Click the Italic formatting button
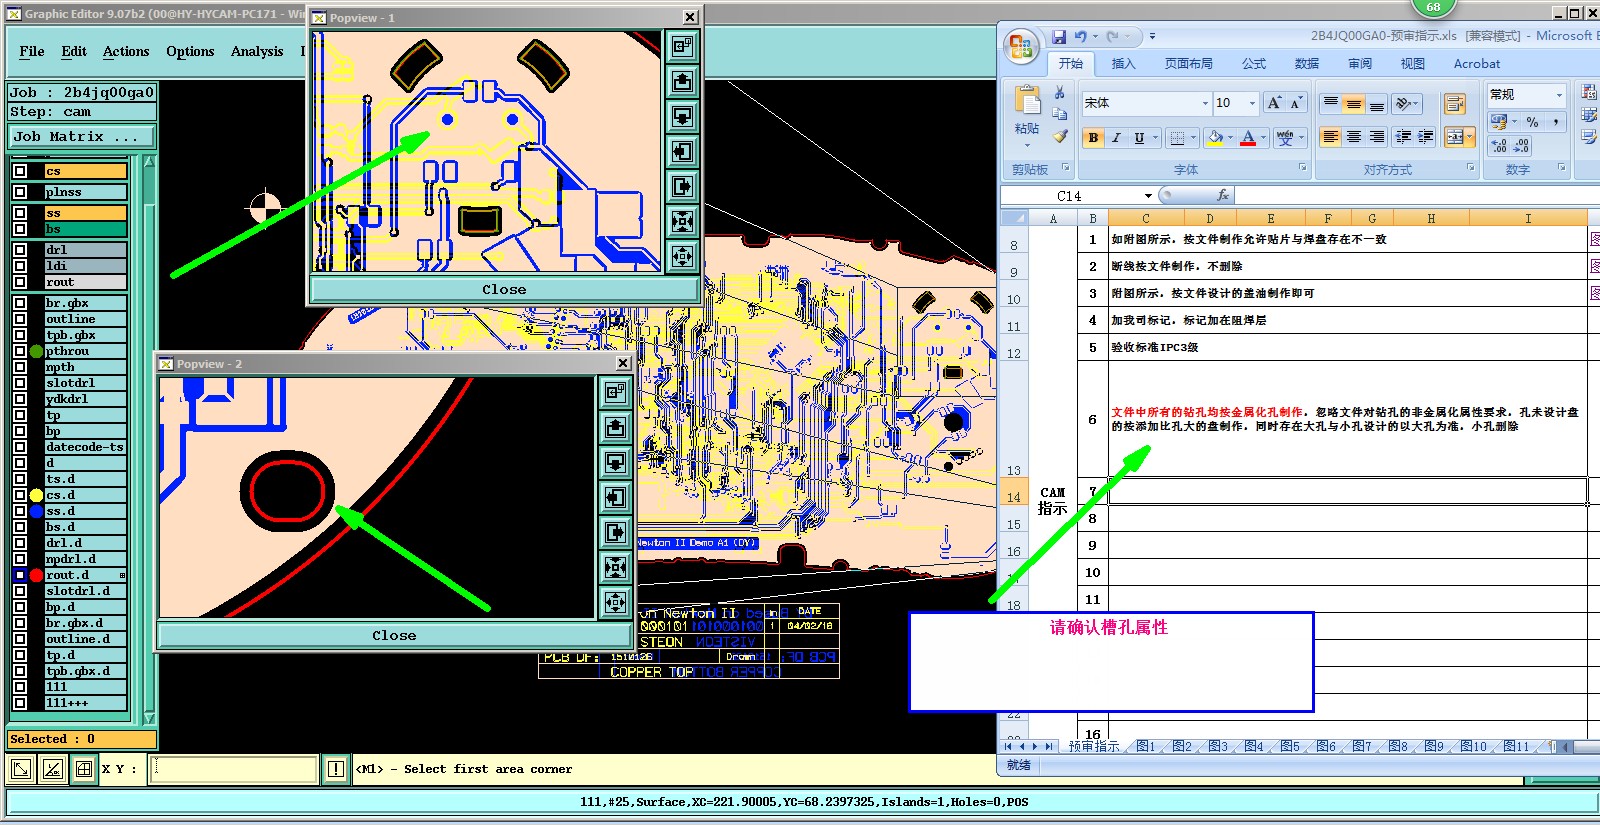The image size is (1600, 825). pyautogui.click(x=1116, y=138)
